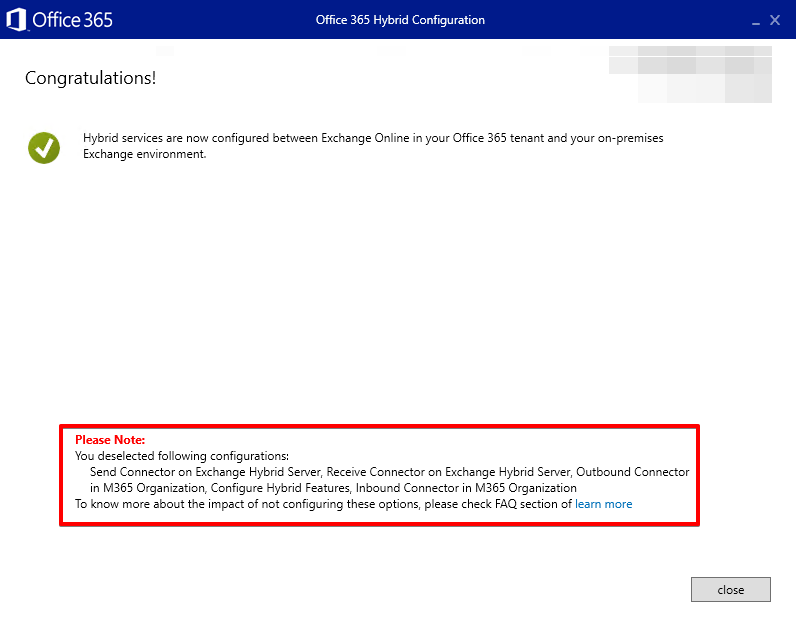Click the close button
This screenshot has width=796, height=625.
[x=731, y=589]
